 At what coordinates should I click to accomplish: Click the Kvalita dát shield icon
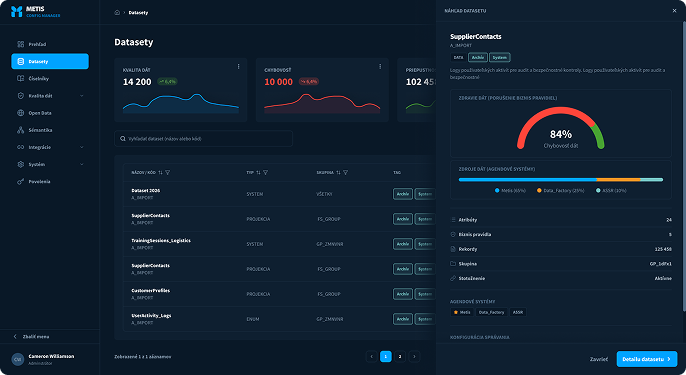[21, 96]
